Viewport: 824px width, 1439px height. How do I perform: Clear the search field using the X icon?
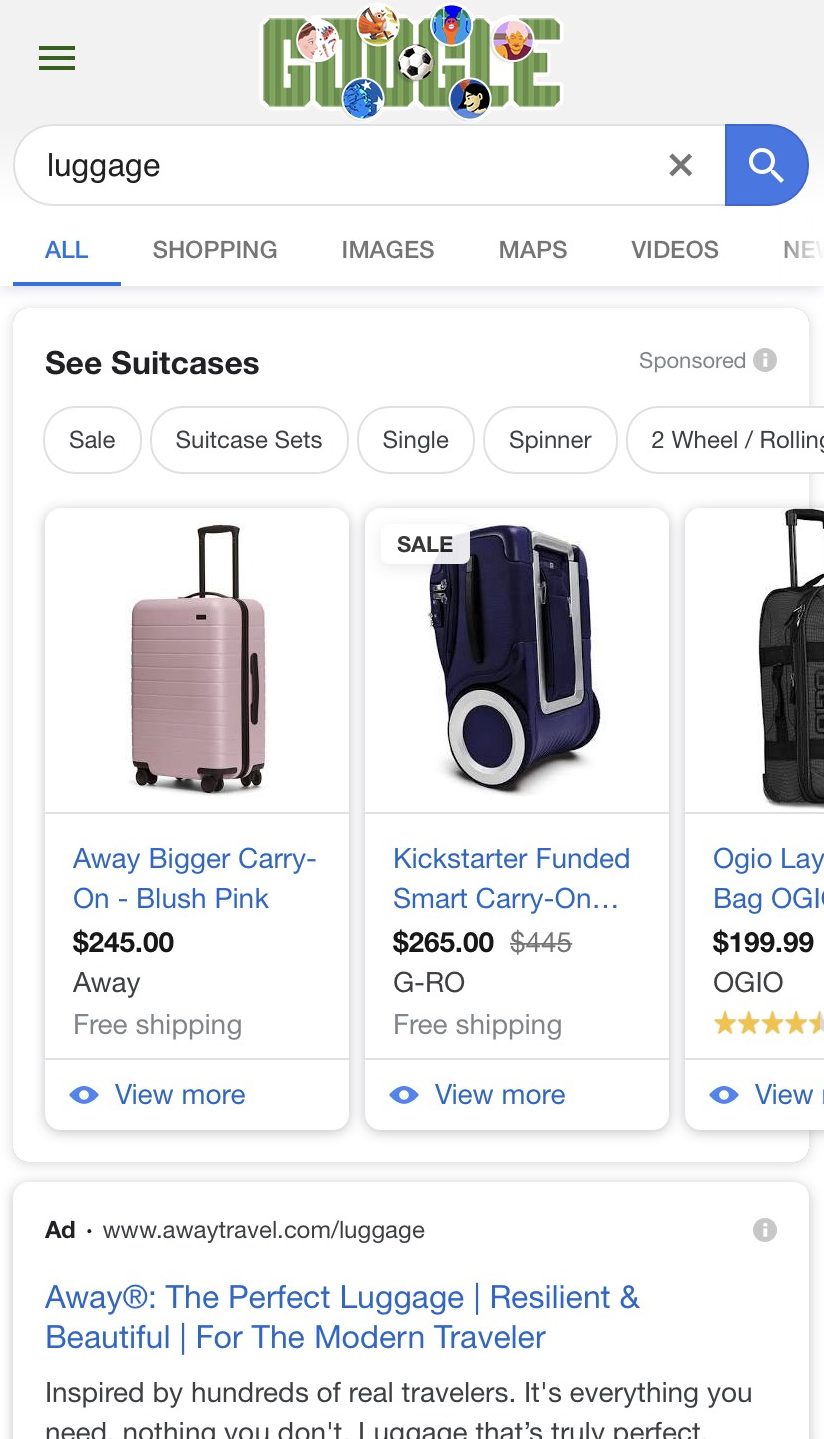[x=681, y=165]
